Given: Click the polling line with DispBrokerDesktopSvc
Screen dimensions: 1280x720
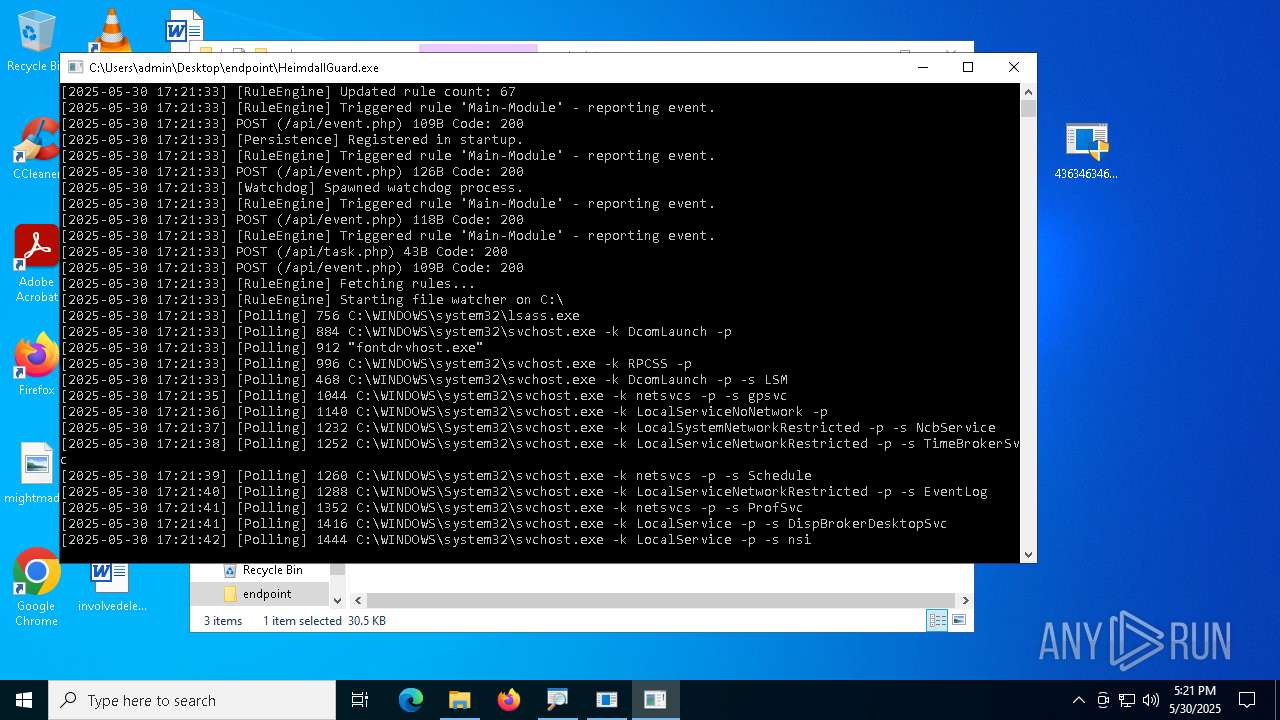Looking at the screenshot, I should [504, 524].
